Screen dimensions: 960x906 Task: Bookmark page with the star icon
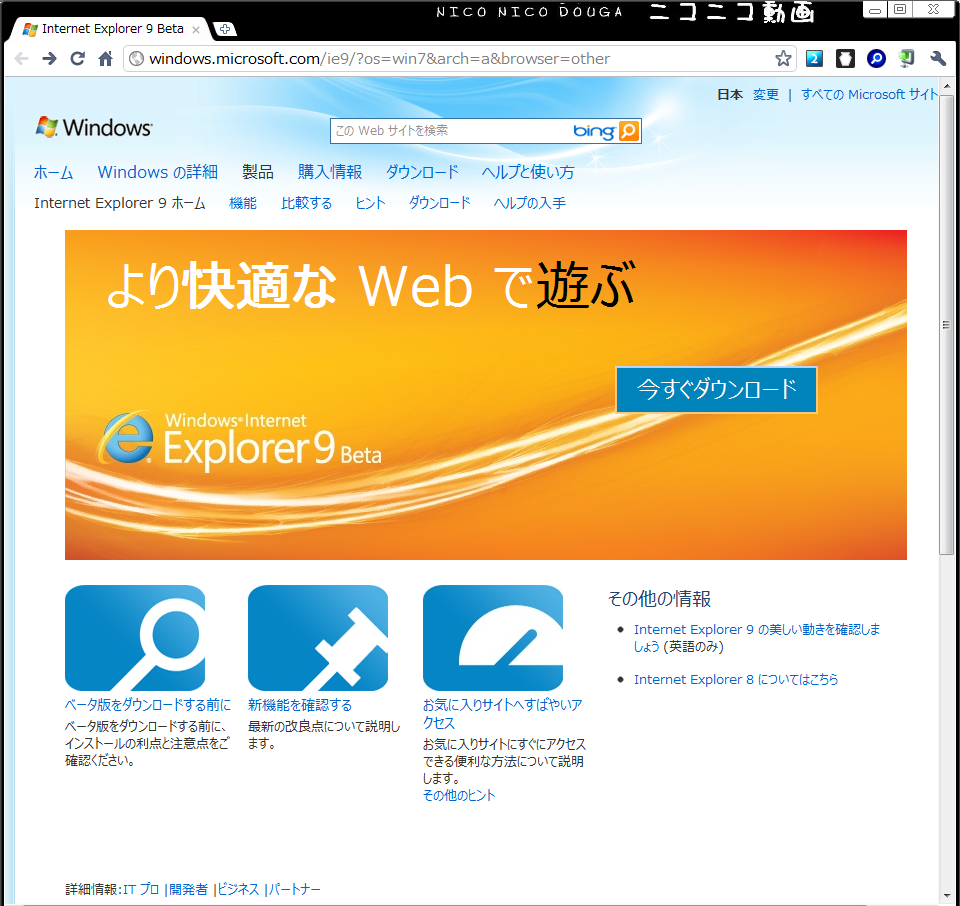[783, 59]
